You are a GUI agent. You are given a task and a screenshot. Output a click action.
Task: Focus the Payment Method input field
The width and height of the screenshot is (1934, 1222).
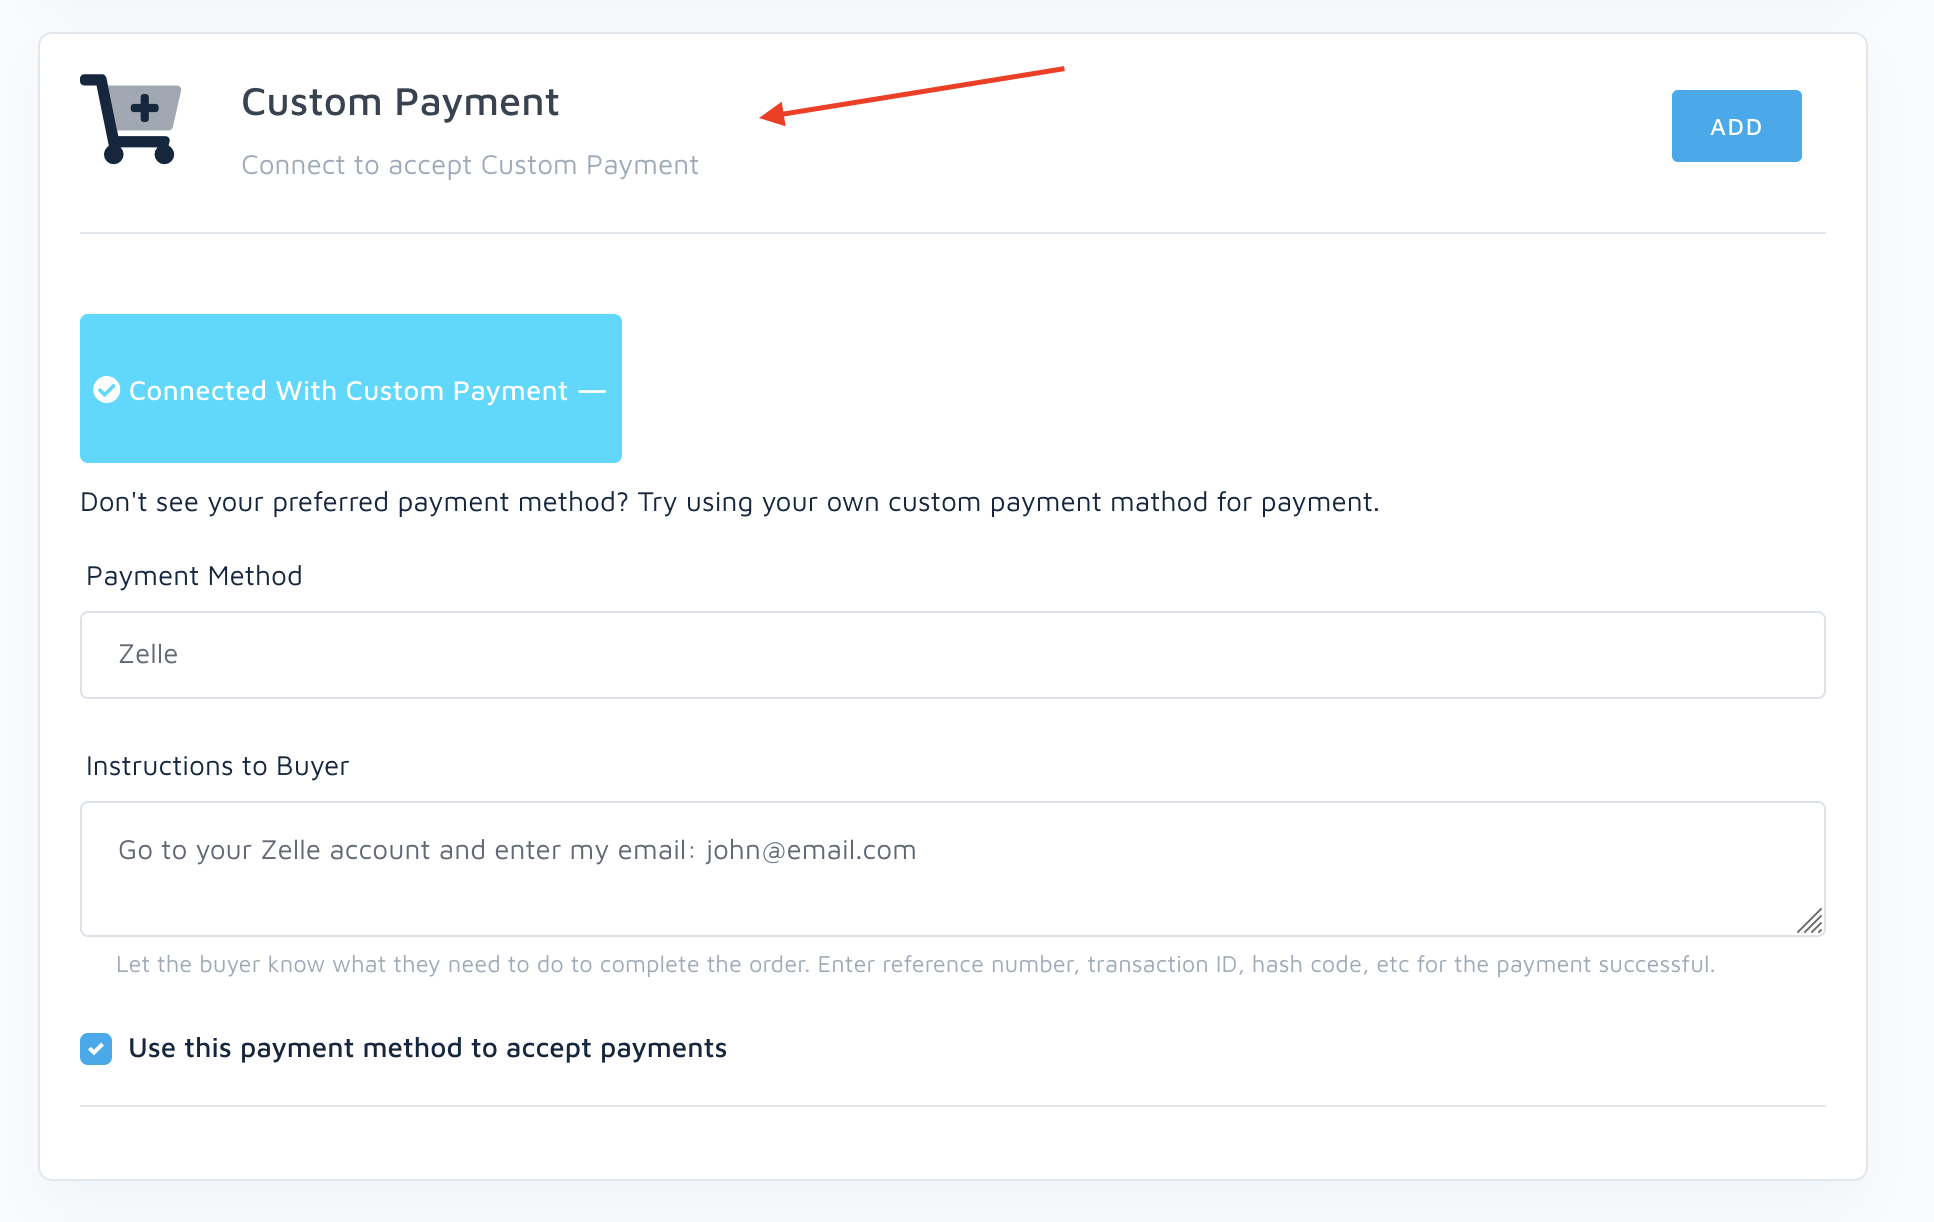(x=952, y=655)
